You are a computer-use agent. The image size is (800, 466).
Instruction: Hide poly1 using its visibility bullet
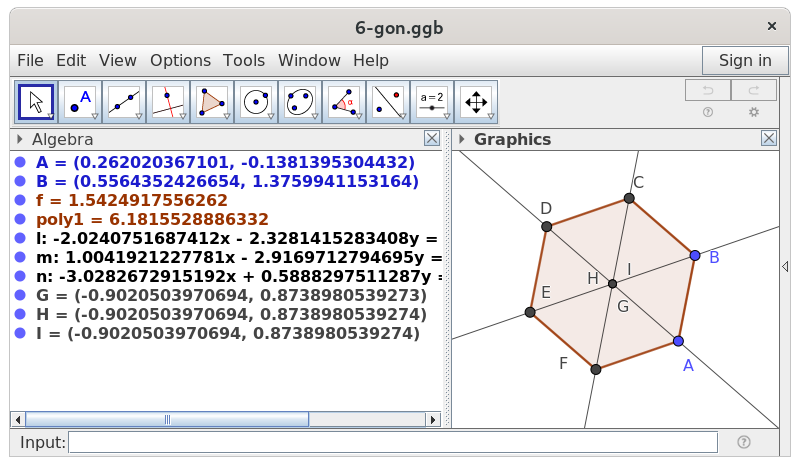(20, 219)
